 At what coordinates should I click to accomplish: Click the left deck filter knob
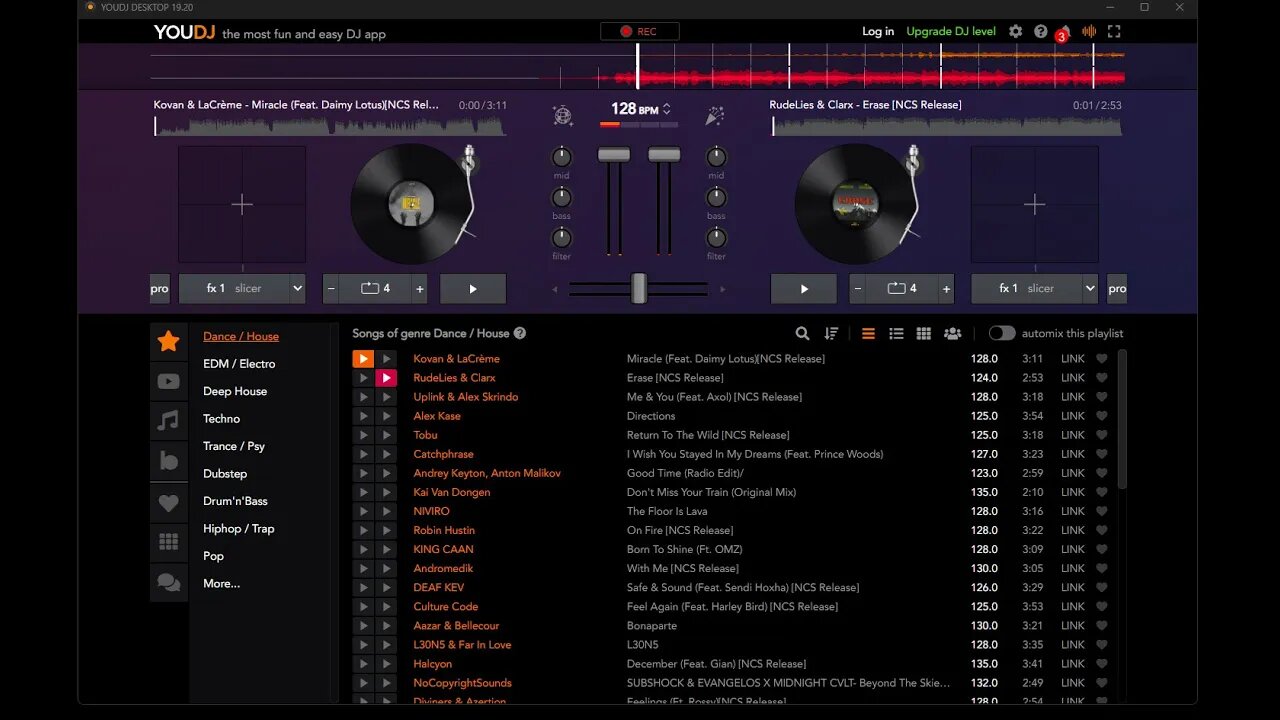click(x=562, y=238)
